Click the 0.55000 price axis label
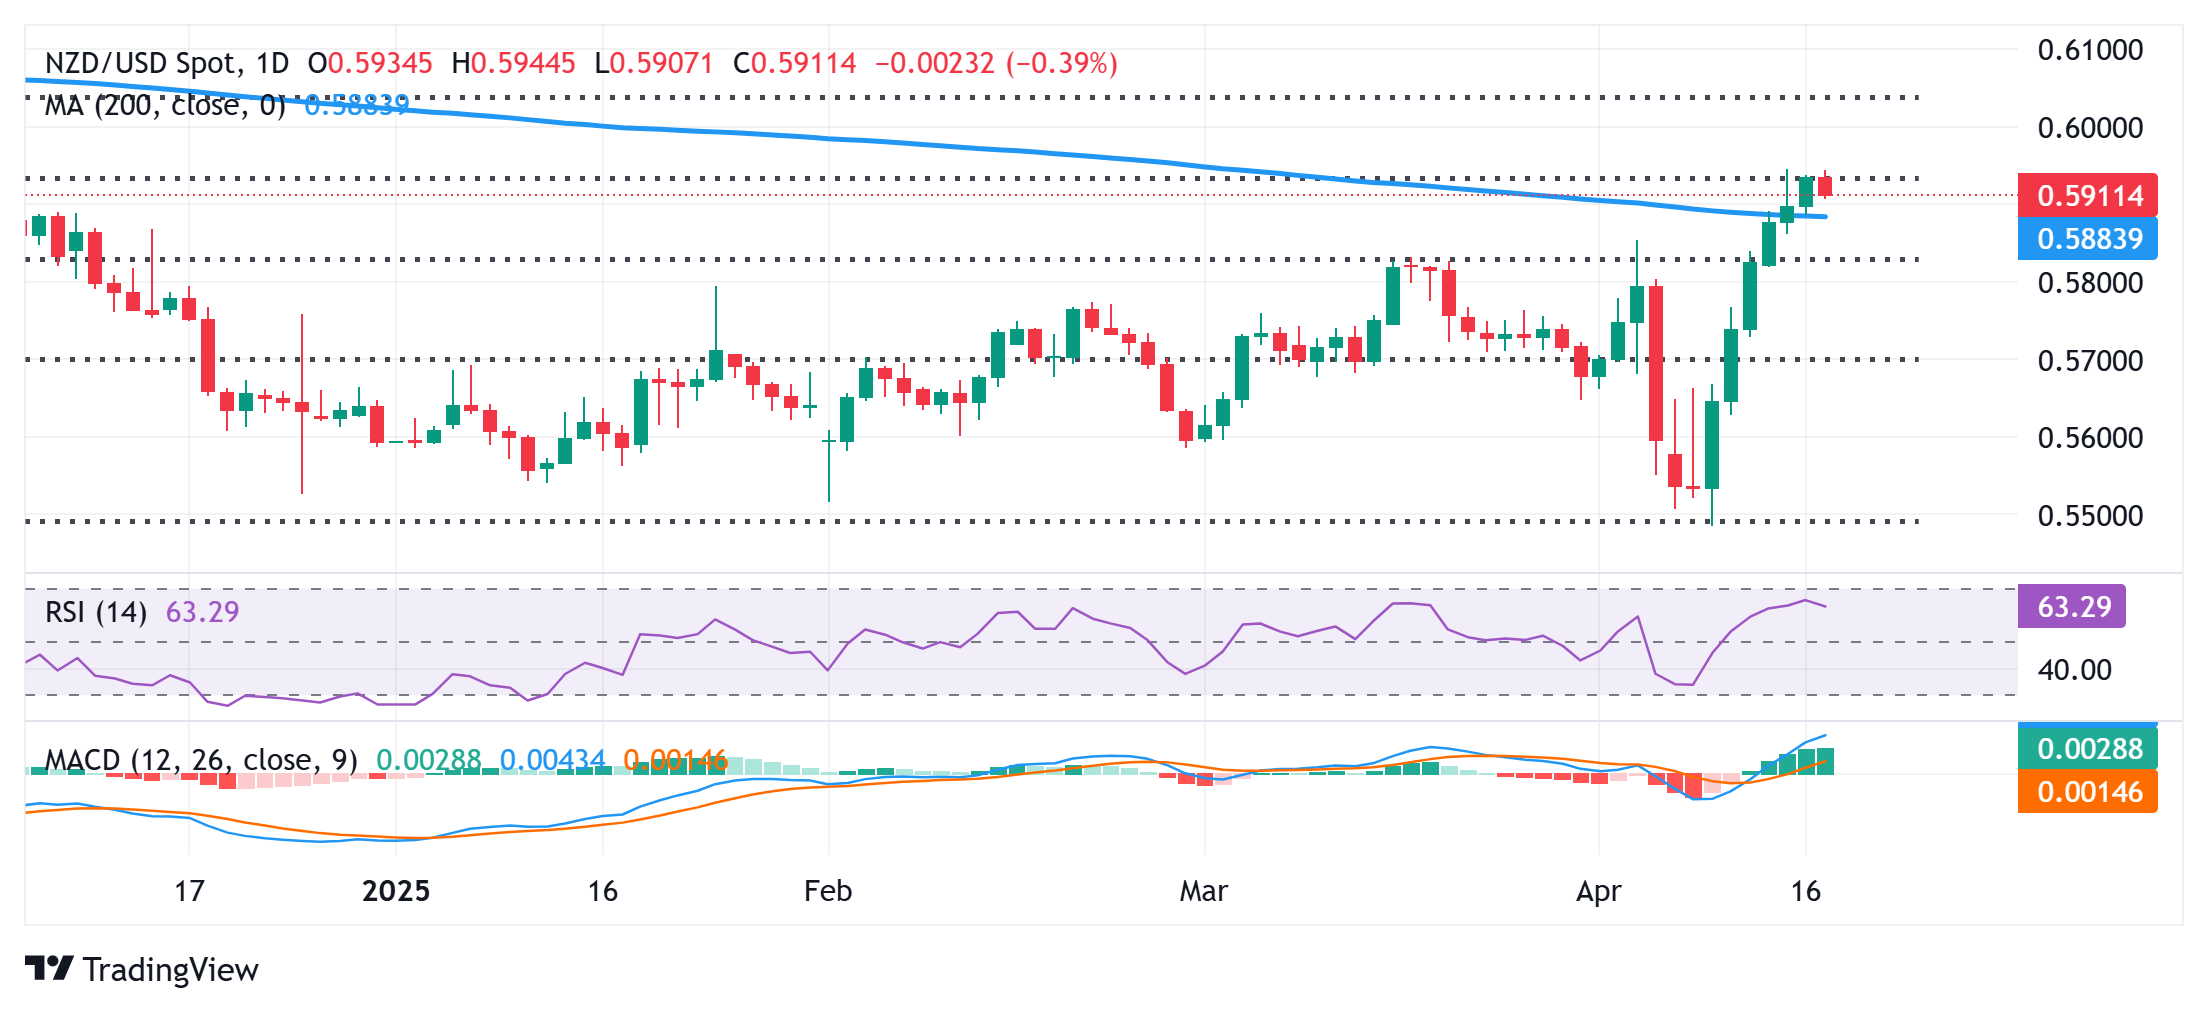This screenshot has width=2208, height=1013. [2090, 516]
